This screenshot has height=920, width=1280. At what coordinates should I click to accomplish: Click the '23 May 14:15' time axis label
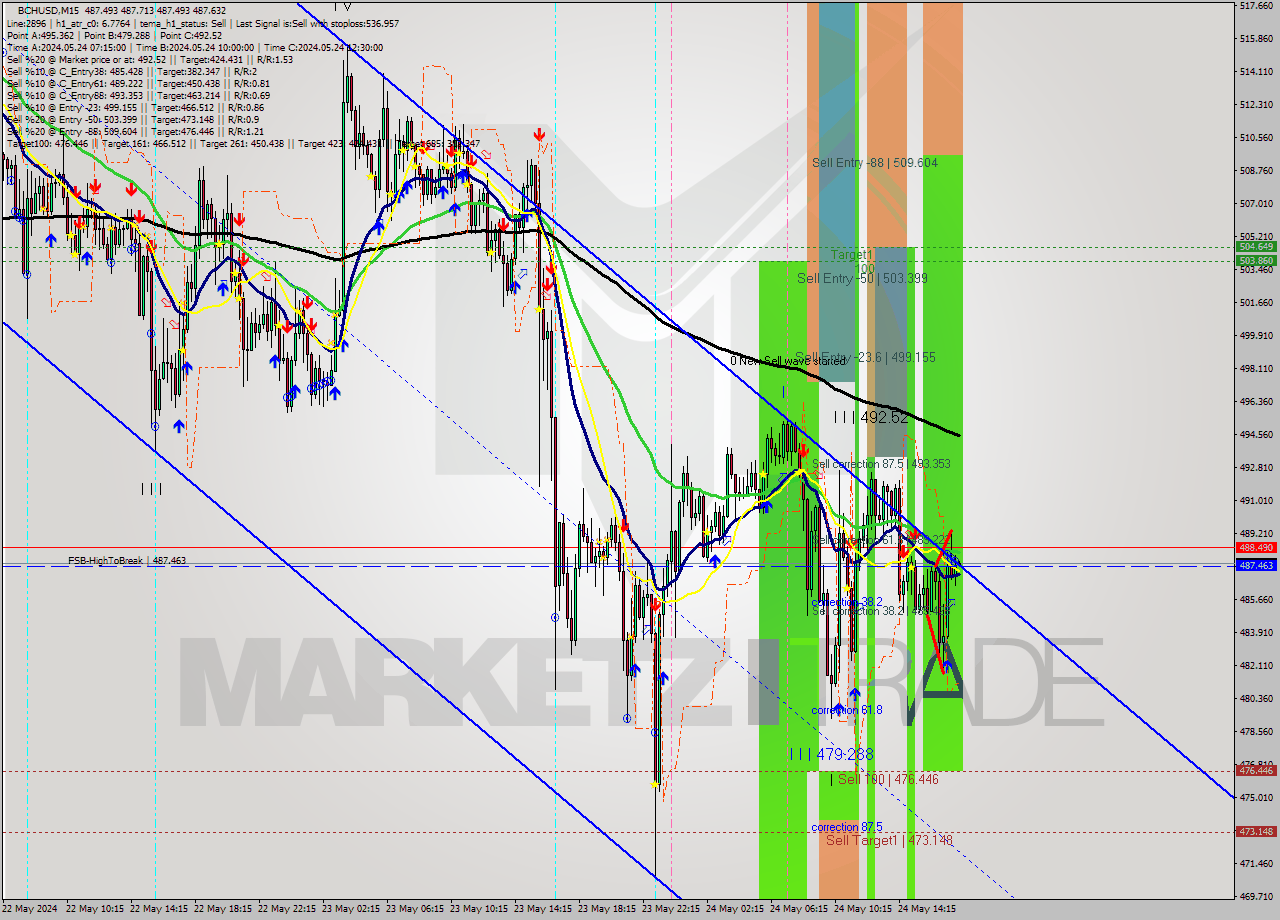[x=543, y=909]
